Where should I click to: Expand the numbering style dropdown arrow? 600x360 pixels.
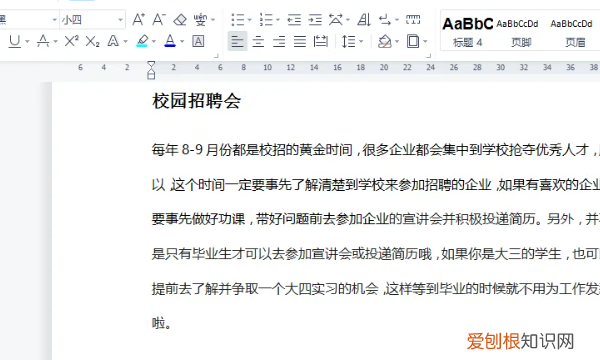click(278, 20)
